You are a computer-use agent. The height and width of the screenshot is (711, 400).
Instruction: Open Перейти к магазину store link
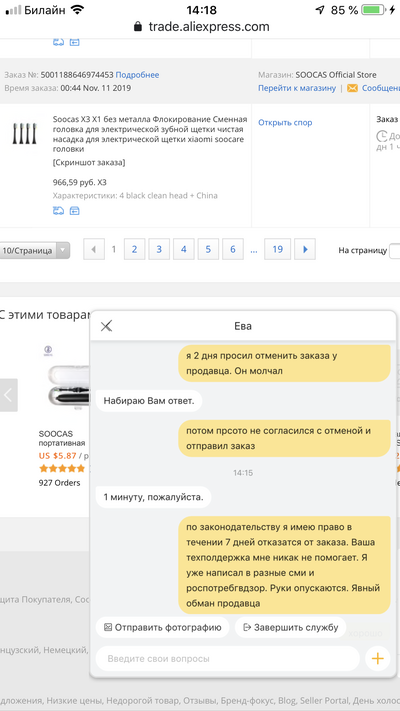pyautogui.click(x=297, y=88)
